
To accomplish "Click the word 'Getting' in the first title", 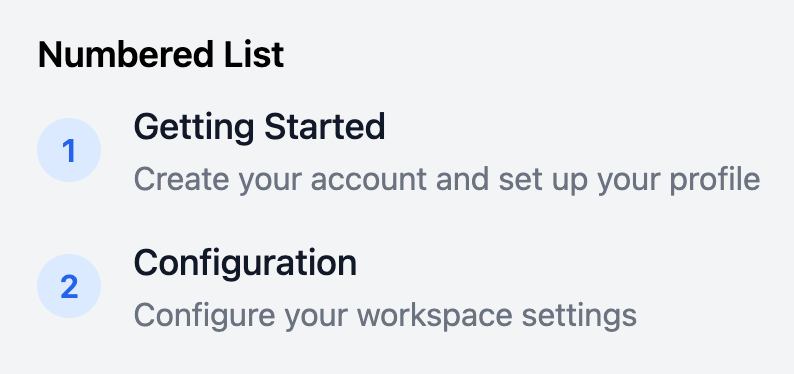I will [193, 128].
